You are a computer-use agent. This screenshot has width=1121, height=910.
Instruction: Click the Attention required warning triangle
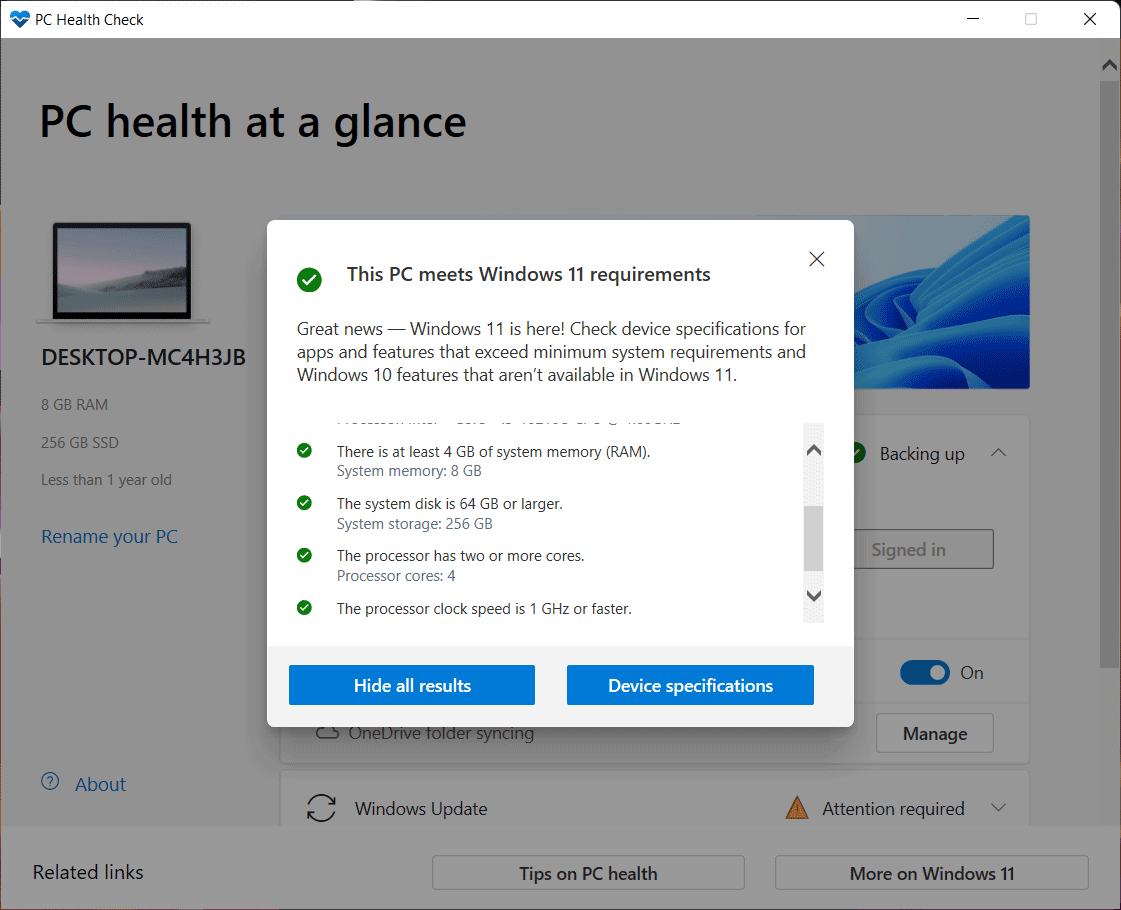coord(797,808)
